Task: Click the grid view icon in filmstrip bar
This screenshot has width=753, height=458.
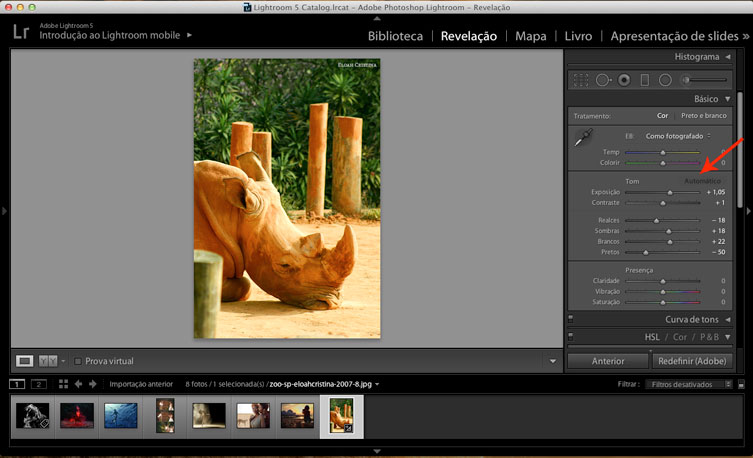Action: coord(63,384)
